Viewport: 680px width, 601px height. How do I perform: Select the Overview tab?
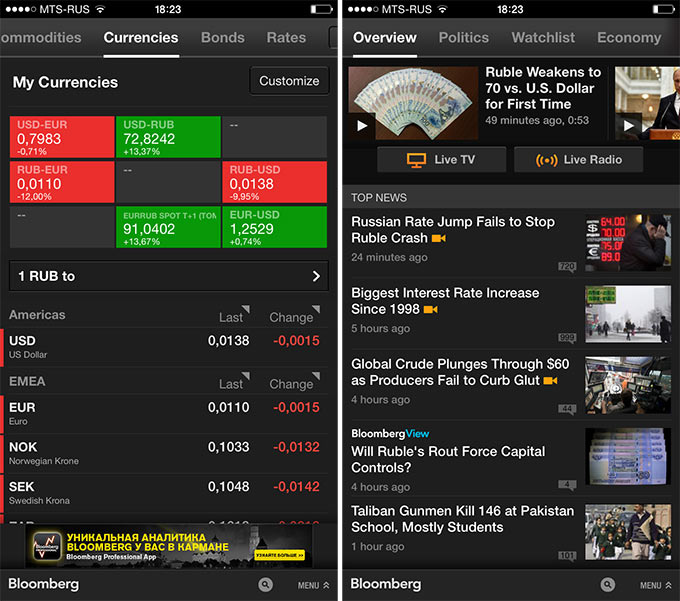(x=385, y=38)
